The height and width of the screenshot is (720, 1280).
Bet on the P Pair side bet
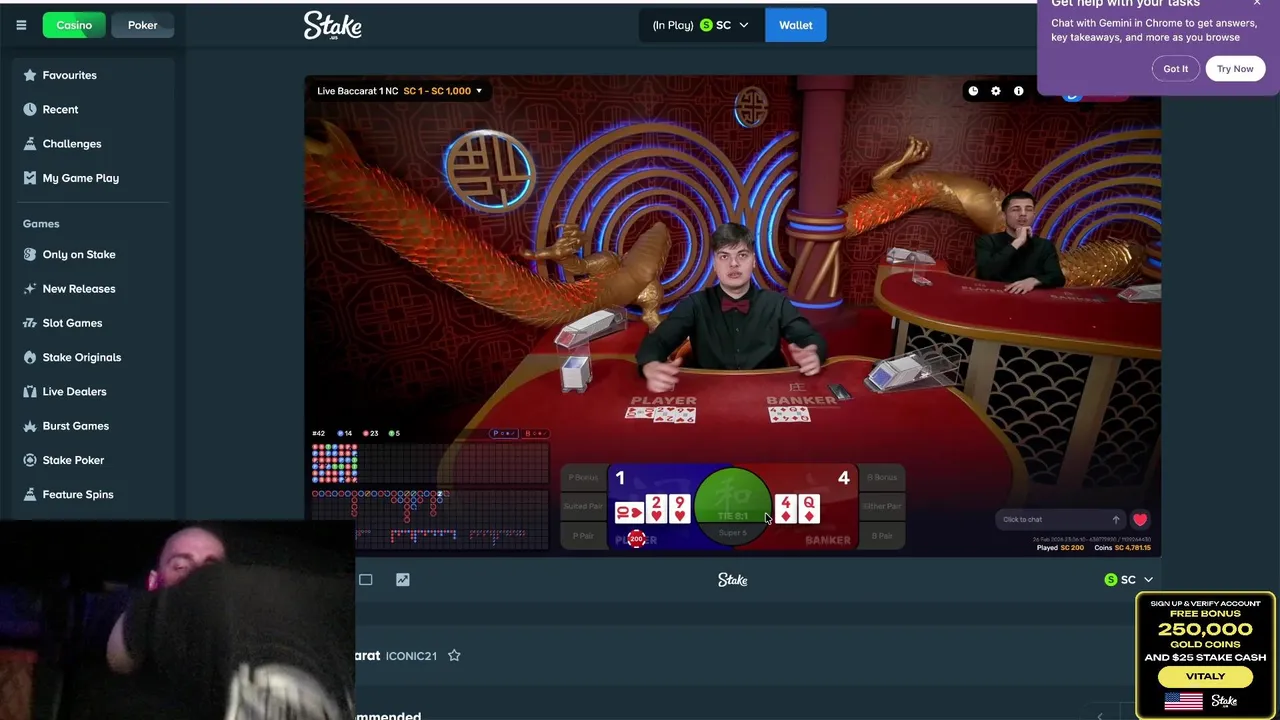583,535
